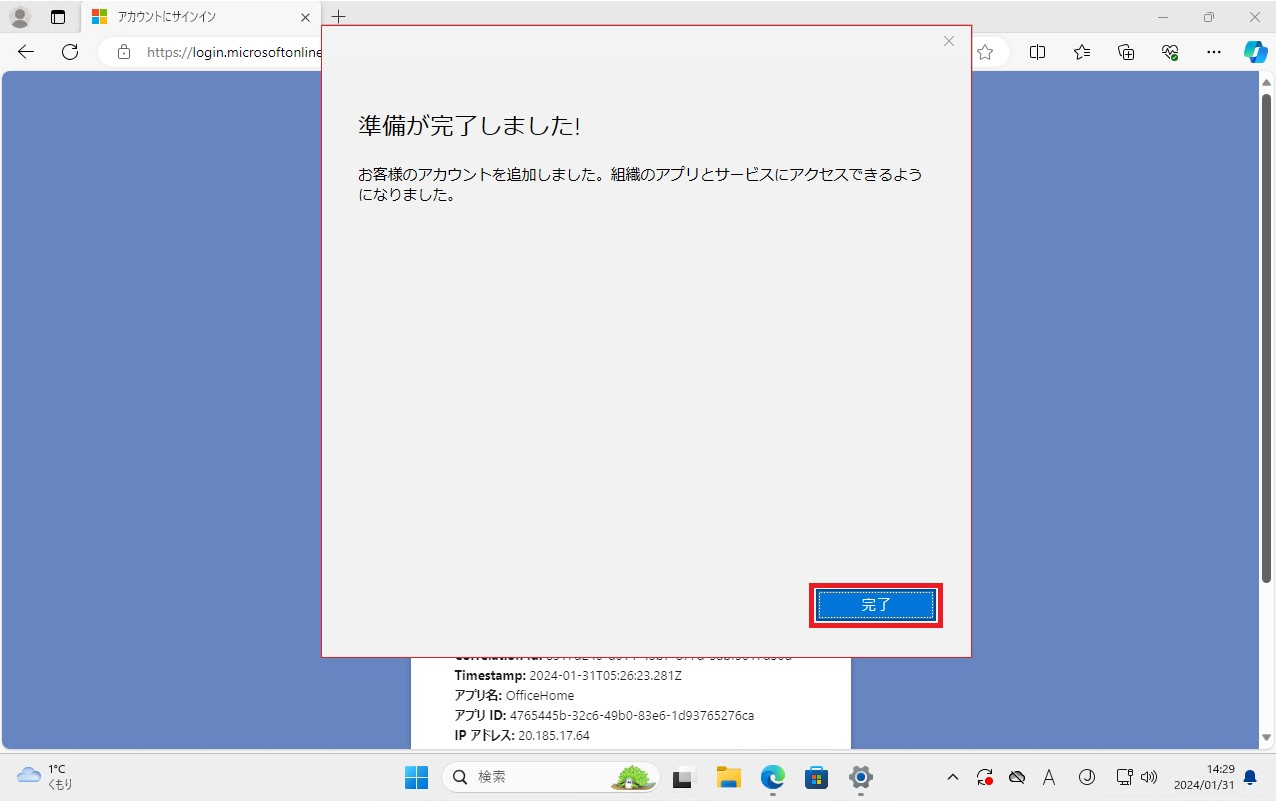1276x801 pixels.
Task: Launch Microsoft Store from the taskbar
Action: pos(816,777)
